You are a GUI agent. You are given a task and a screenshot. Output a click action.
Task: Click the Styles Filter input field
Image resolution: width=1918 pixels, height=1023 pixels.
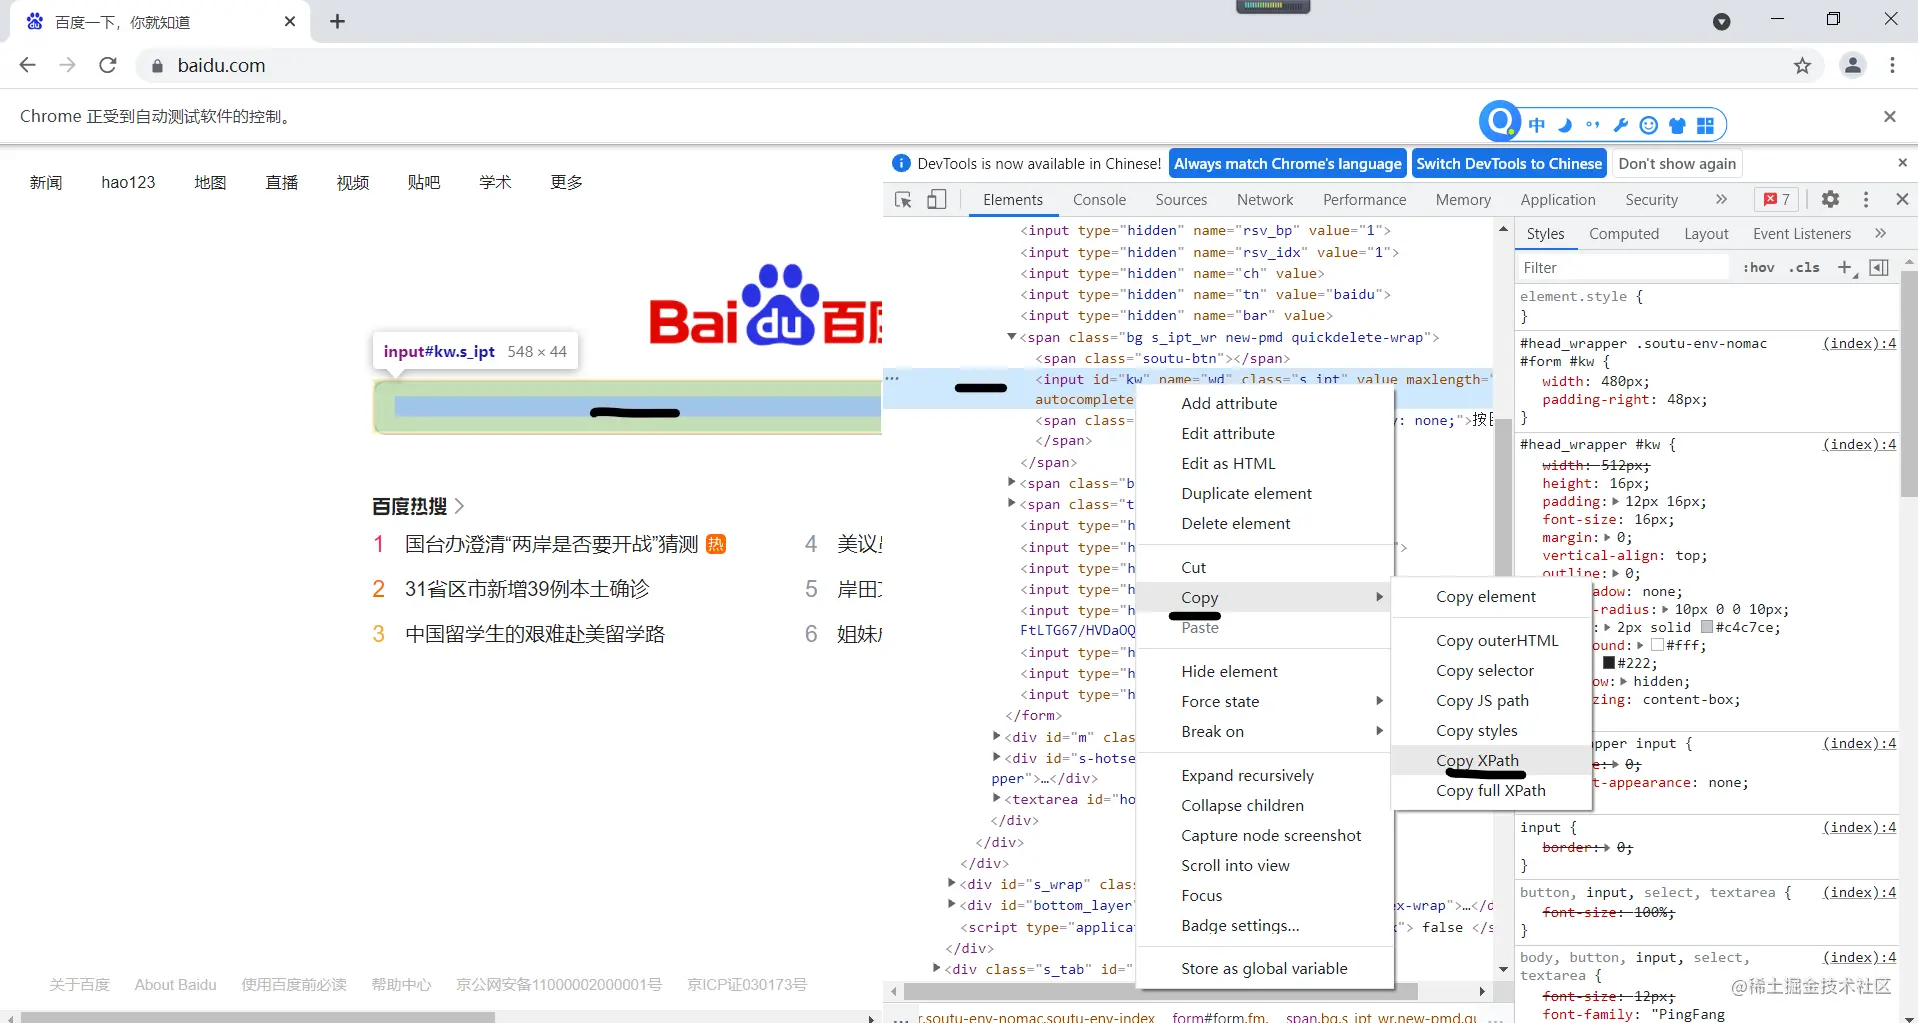tap(1622, 267)
